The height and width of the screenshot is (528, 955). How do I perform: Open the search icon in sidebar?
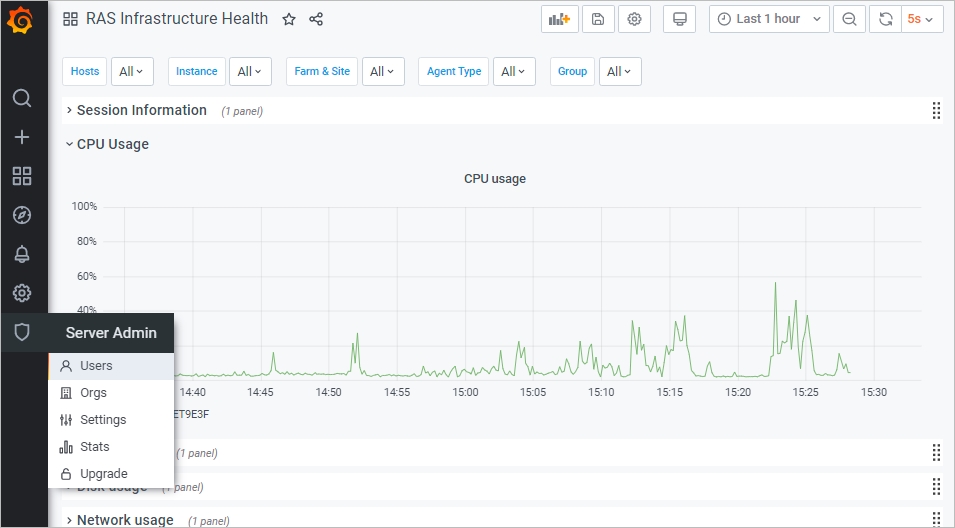pos(22,98)
